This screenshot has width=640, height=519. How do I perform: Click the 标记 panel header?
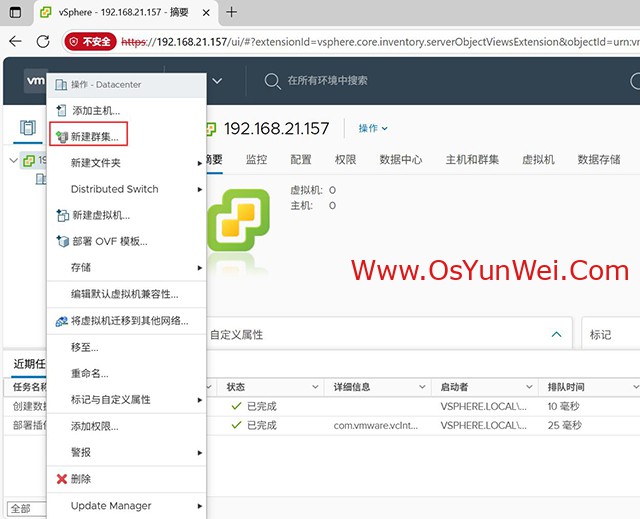600,335
